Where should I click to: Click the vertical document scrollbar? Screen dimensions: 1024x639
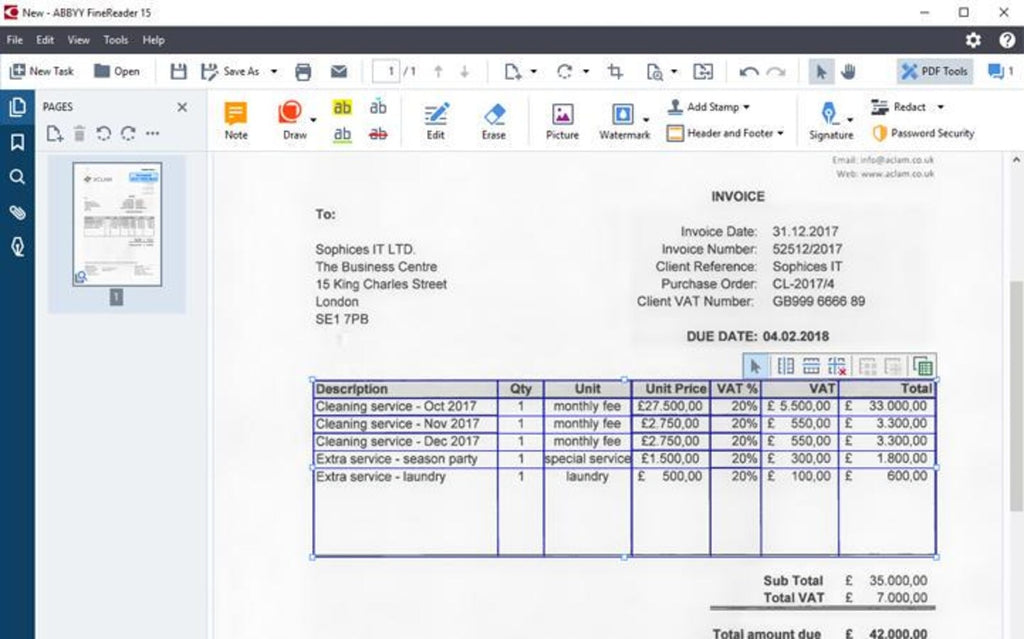tap(1016, 395)
